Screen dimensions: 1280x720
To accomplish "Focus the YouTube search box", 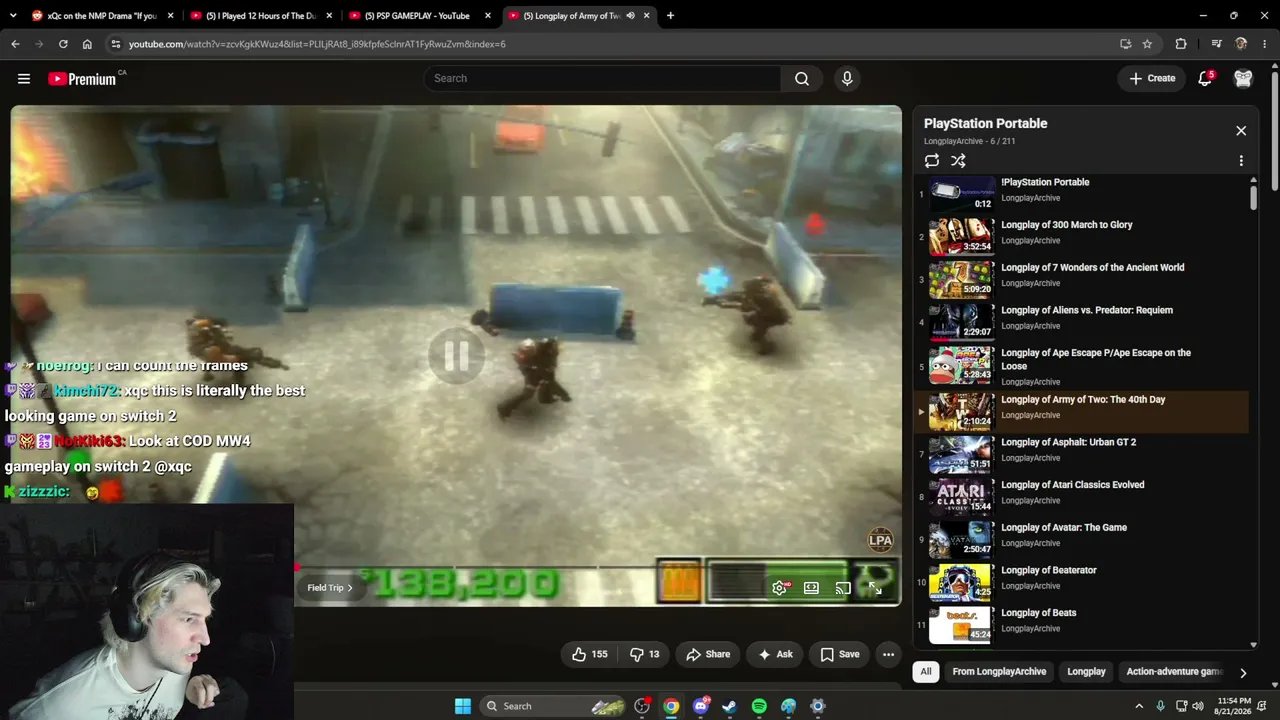I will click(x=602, y=79).
